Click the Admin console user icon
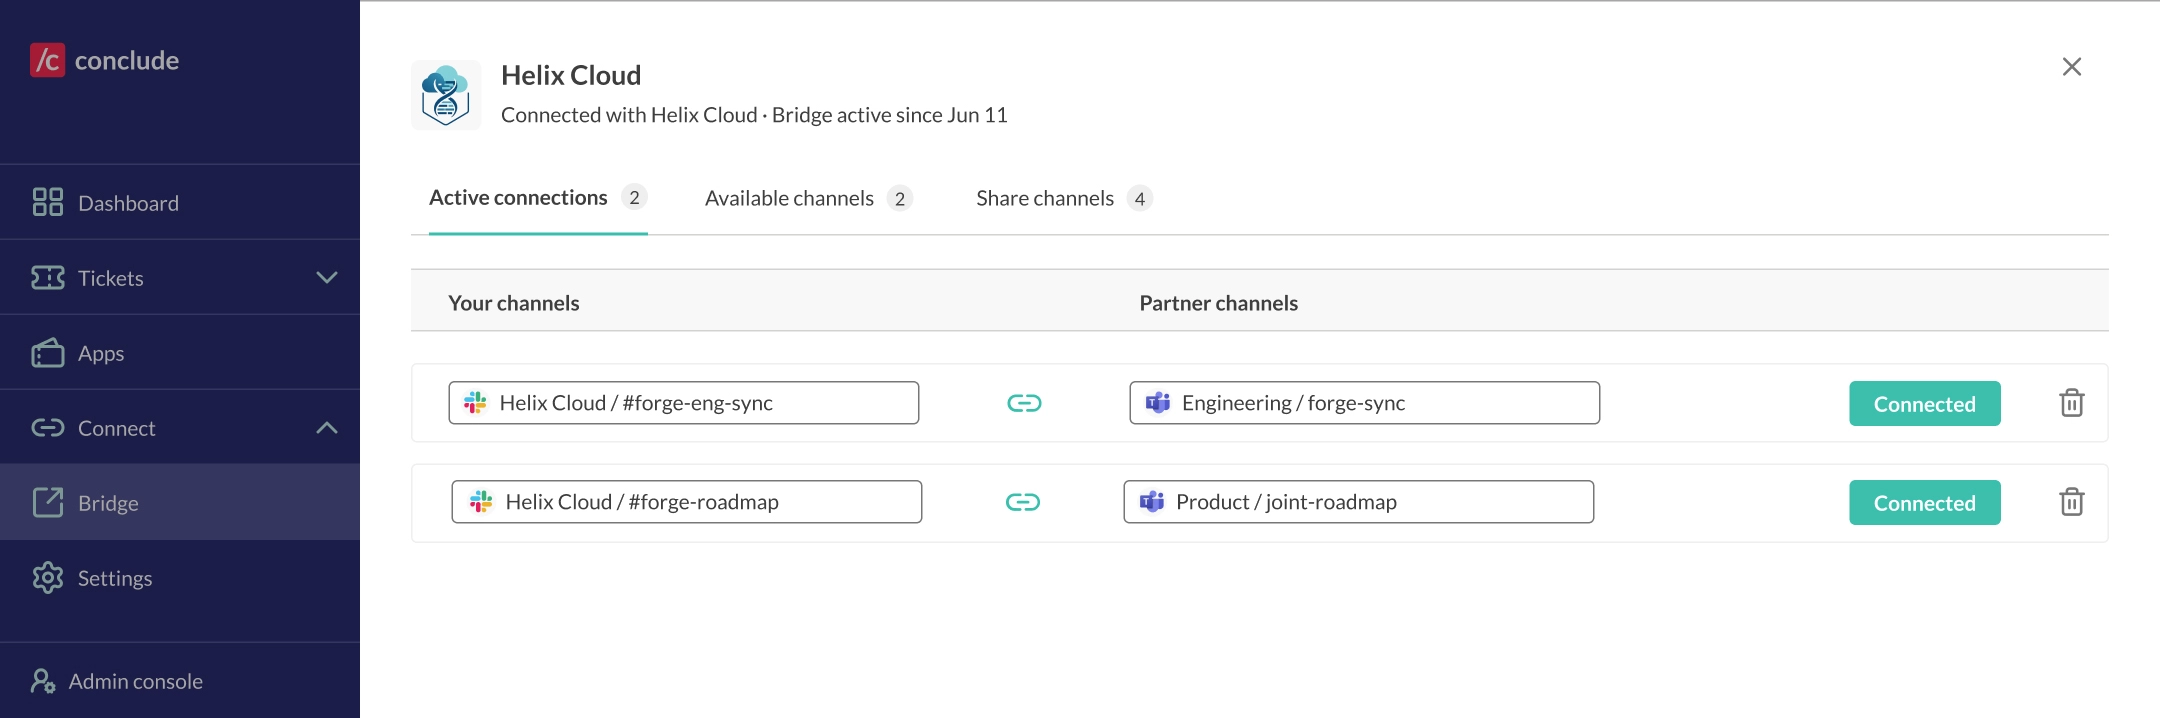 click(x=43, y=681)
